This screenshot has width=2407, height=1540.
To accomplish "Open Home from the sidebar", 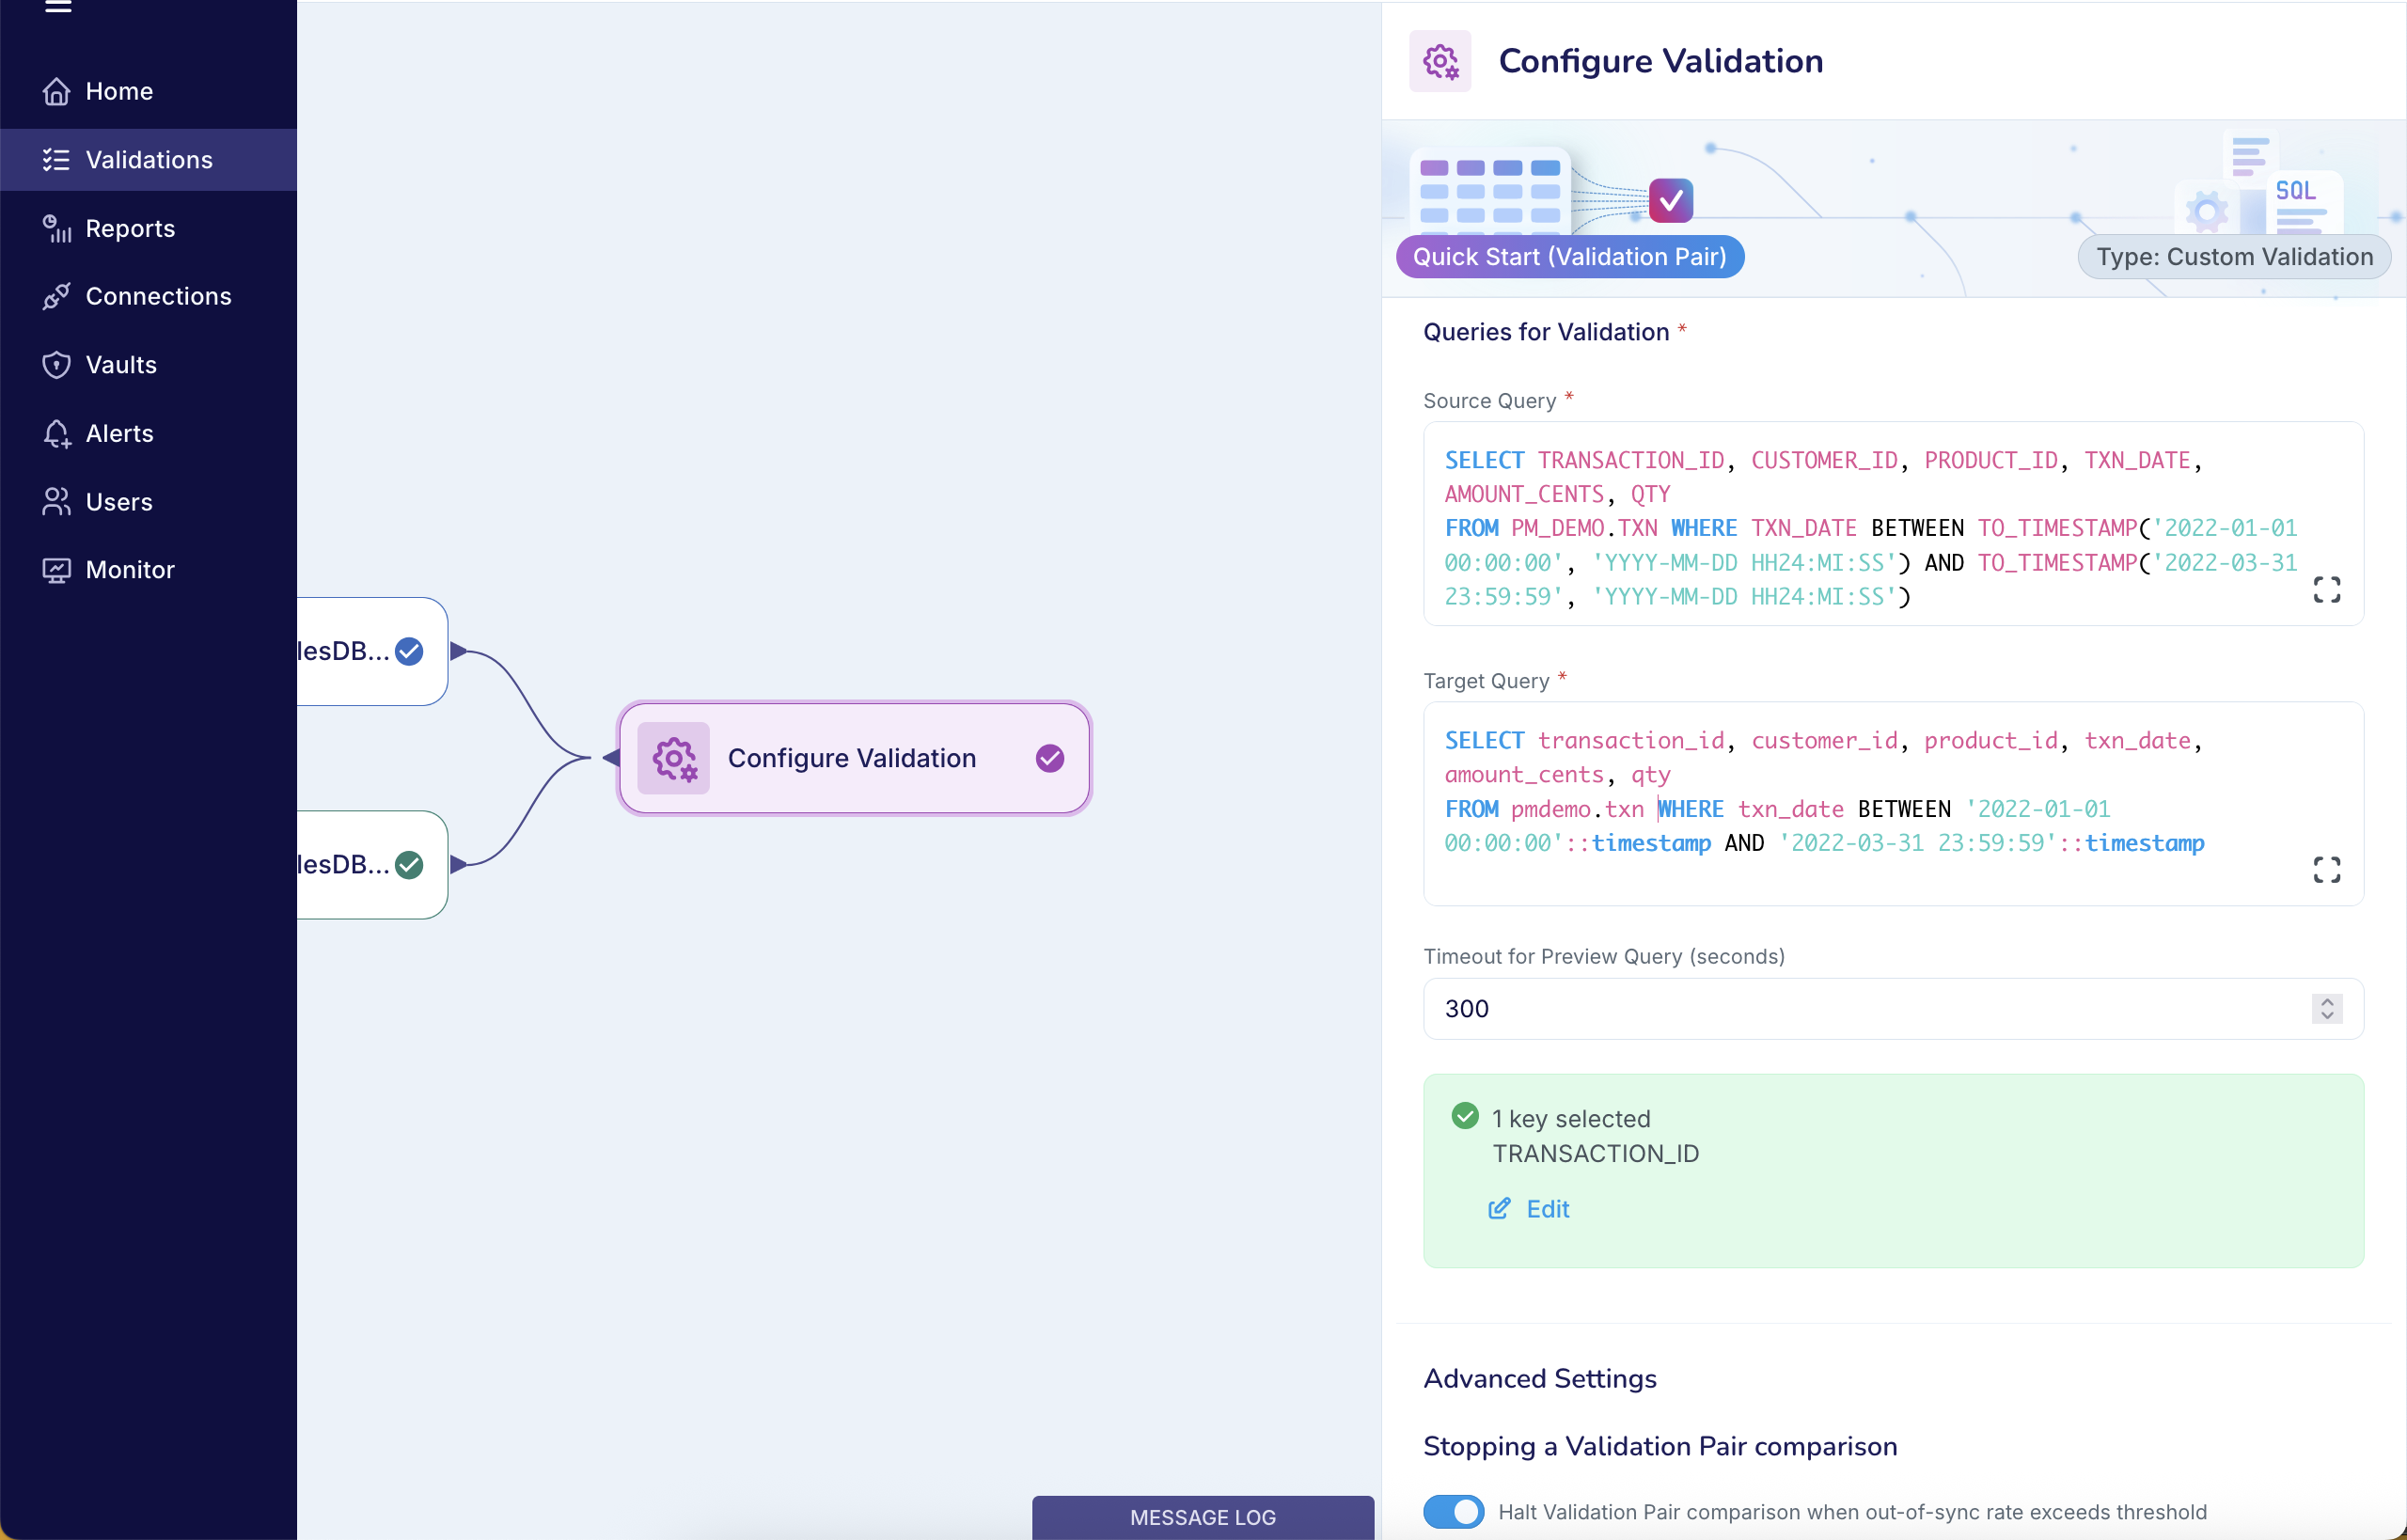I will pyautogui.click(x=118, y=91).
